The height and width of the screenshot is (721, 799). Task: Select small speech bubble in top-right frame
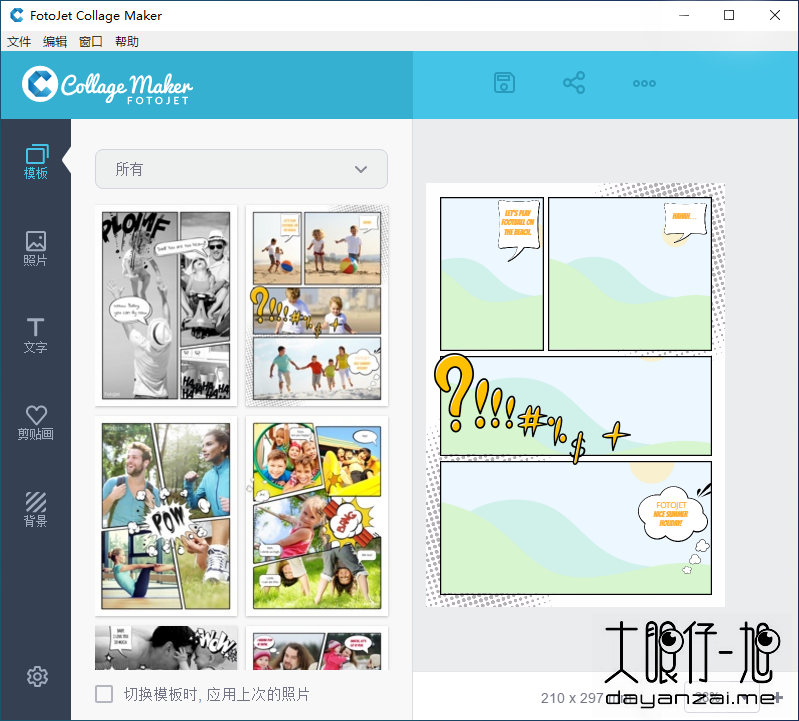point(685,221)
